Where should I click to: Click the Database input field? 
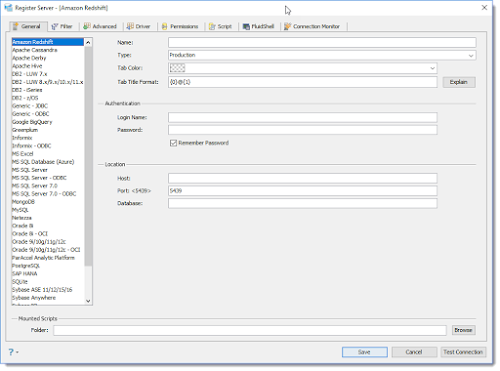click(x=303, y=203)
